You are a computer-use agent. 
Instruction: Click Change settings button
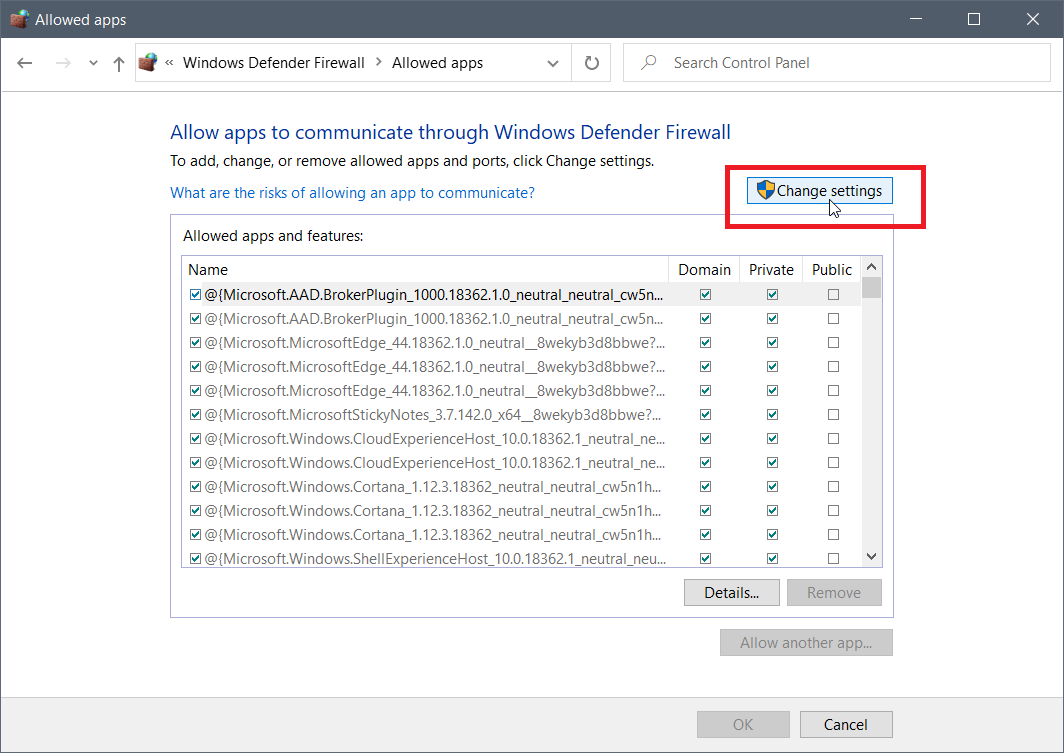[819, 190]
